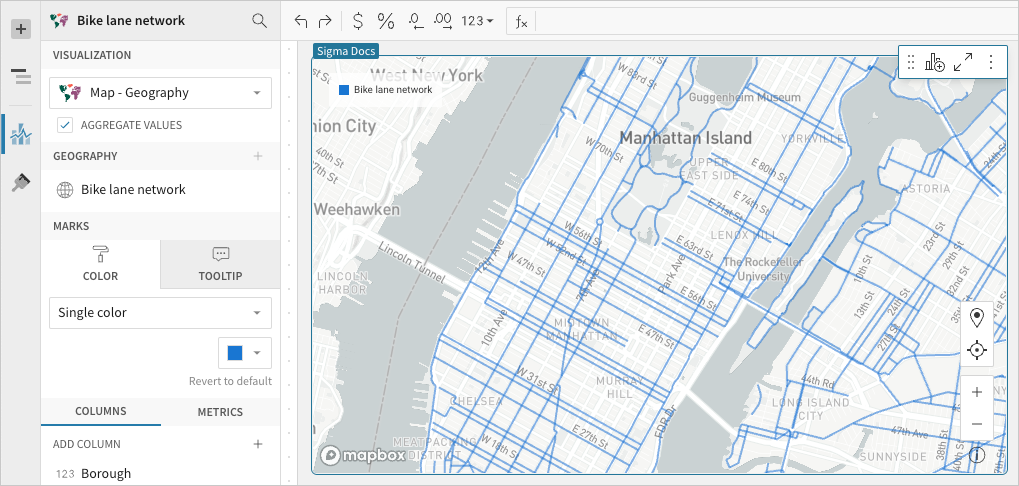The image size is (1019, 486).
Task: Open the page outline list icon
Action: (21, 76)
